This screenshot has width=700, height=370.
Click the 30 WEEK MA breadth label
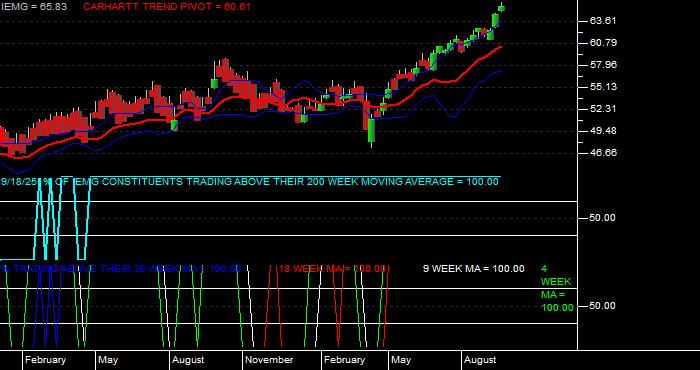pos(121,269)
